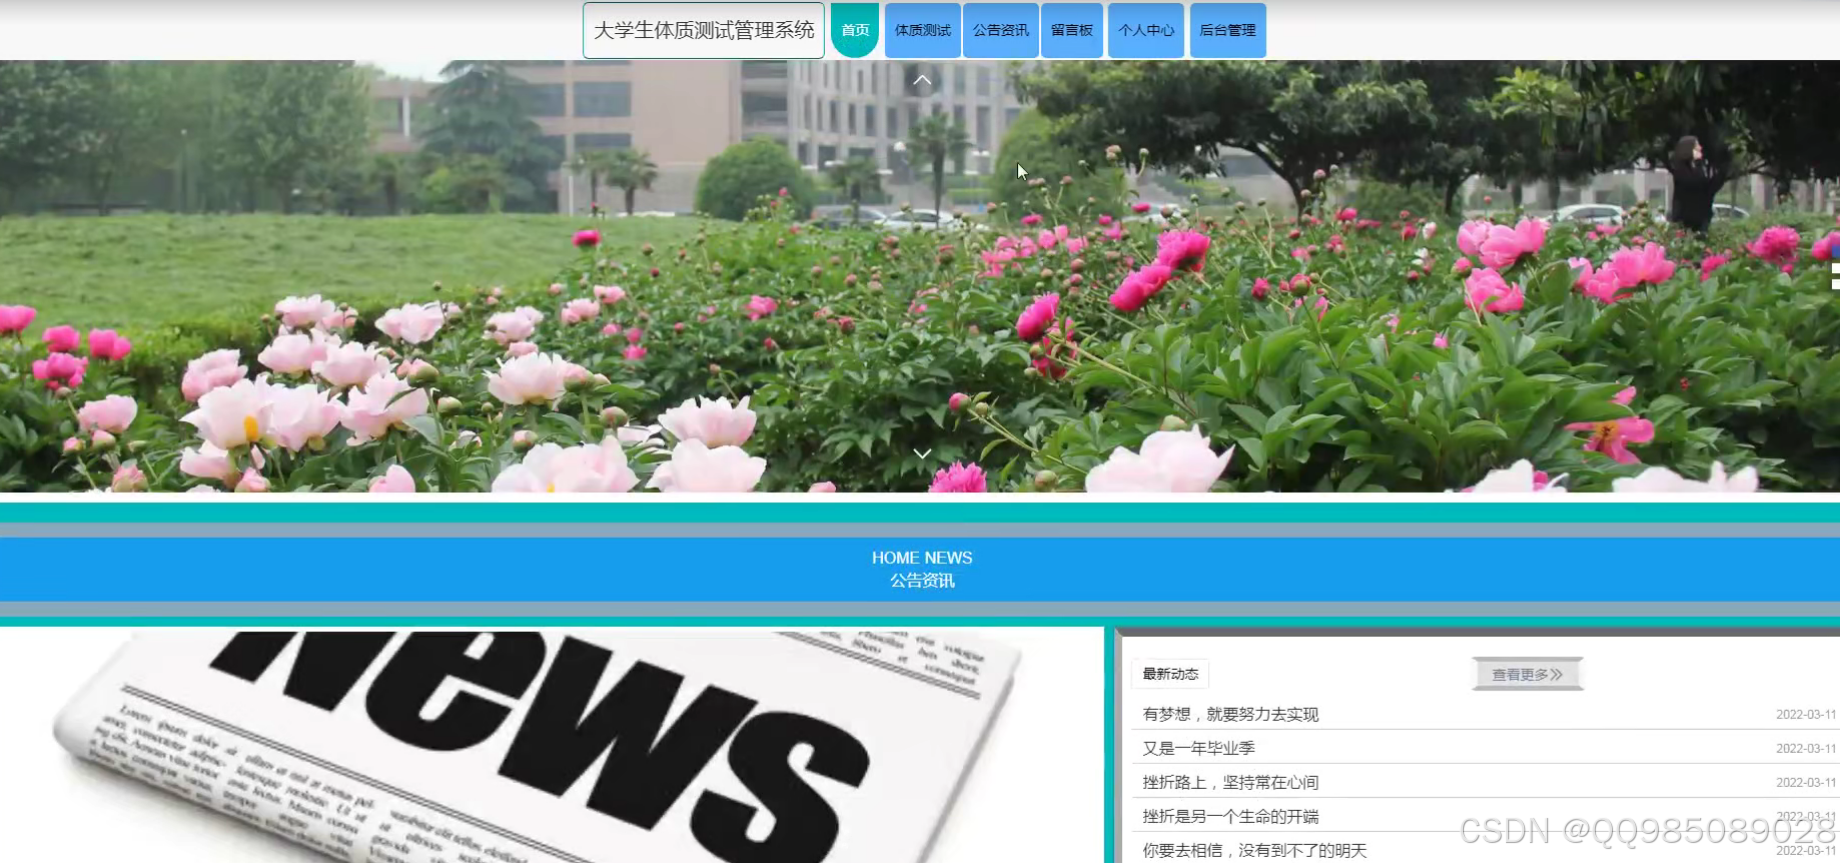Open news item 有梦想，就要努力去实现
Screen dimensions: 1840x863
pyautogui.click(x=1231, y=714)
